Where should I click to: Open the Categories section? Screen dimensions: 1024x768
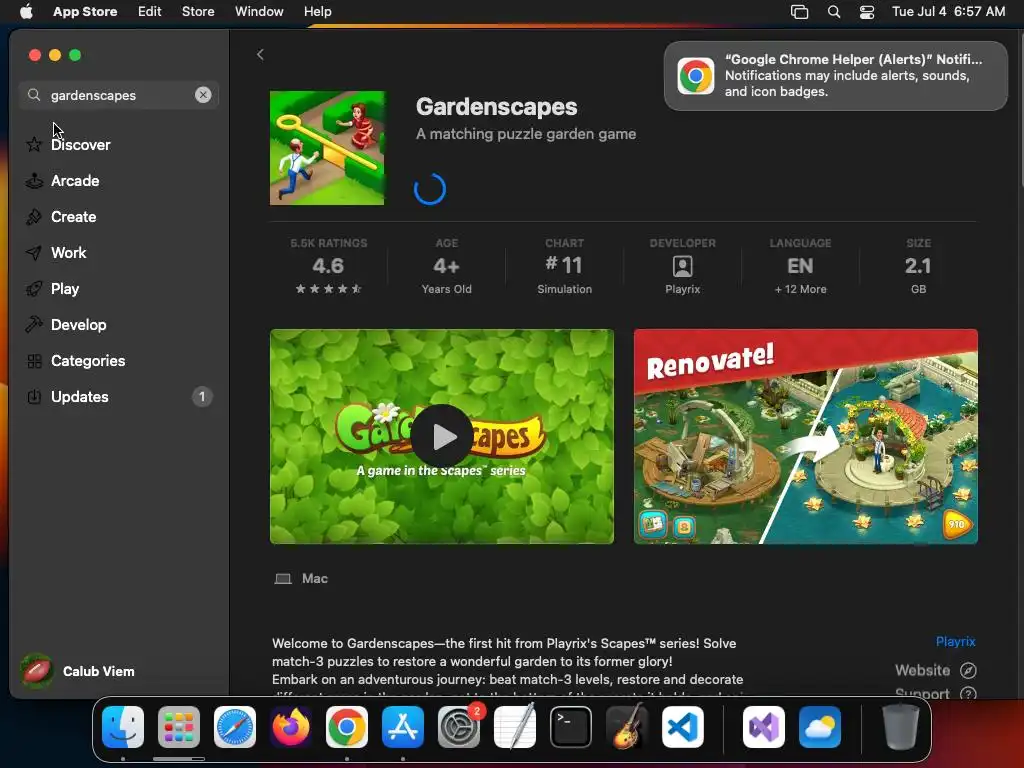(x=118, y=360)
